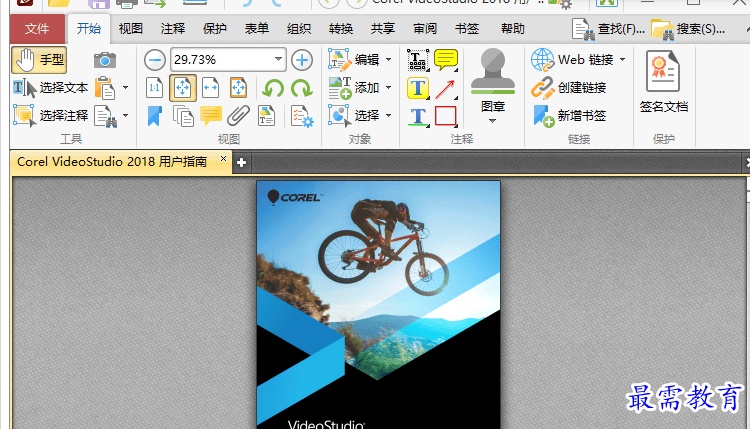The image size is (750, 429).
Task: Expand the Web Links dropdown arrow
Action: (622, 60)
